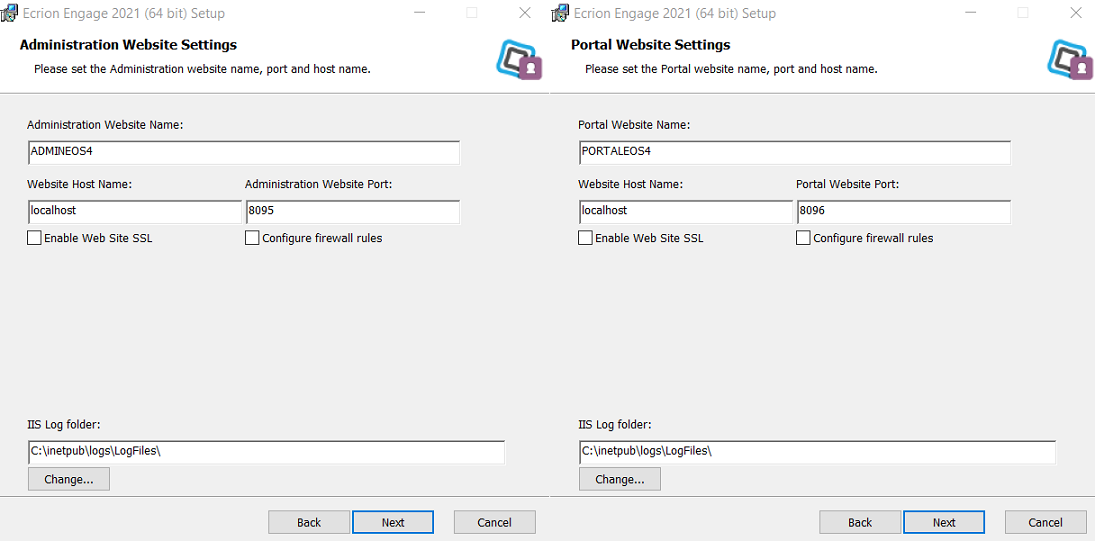Click the 'Administration Website Name:' label
This screenshot has width=1095, height=541.
105,125
